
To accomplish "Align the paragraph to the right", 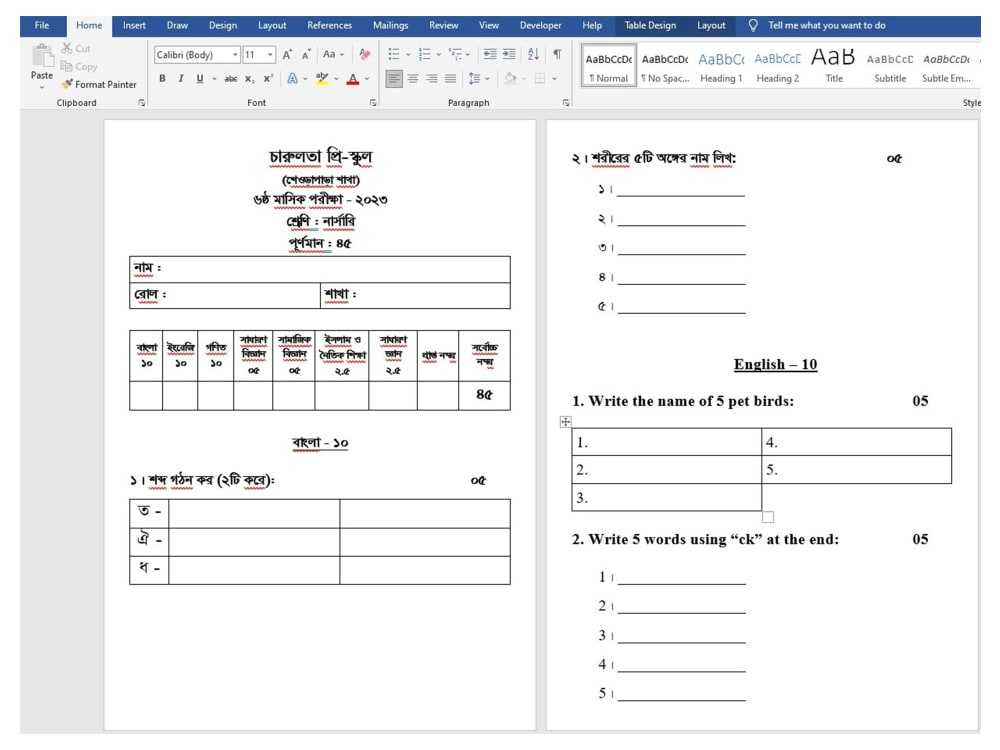I will (x=432, y=78).
